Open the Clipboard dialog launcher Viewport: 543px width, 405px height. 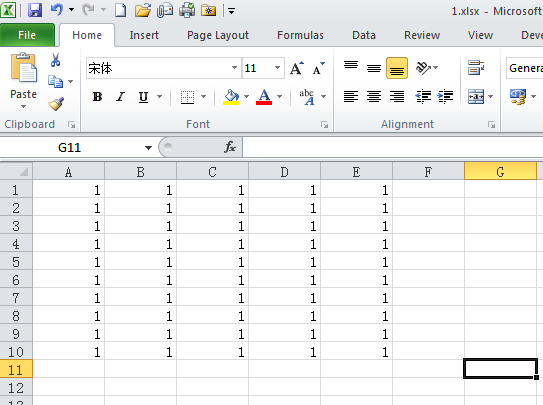71,125
